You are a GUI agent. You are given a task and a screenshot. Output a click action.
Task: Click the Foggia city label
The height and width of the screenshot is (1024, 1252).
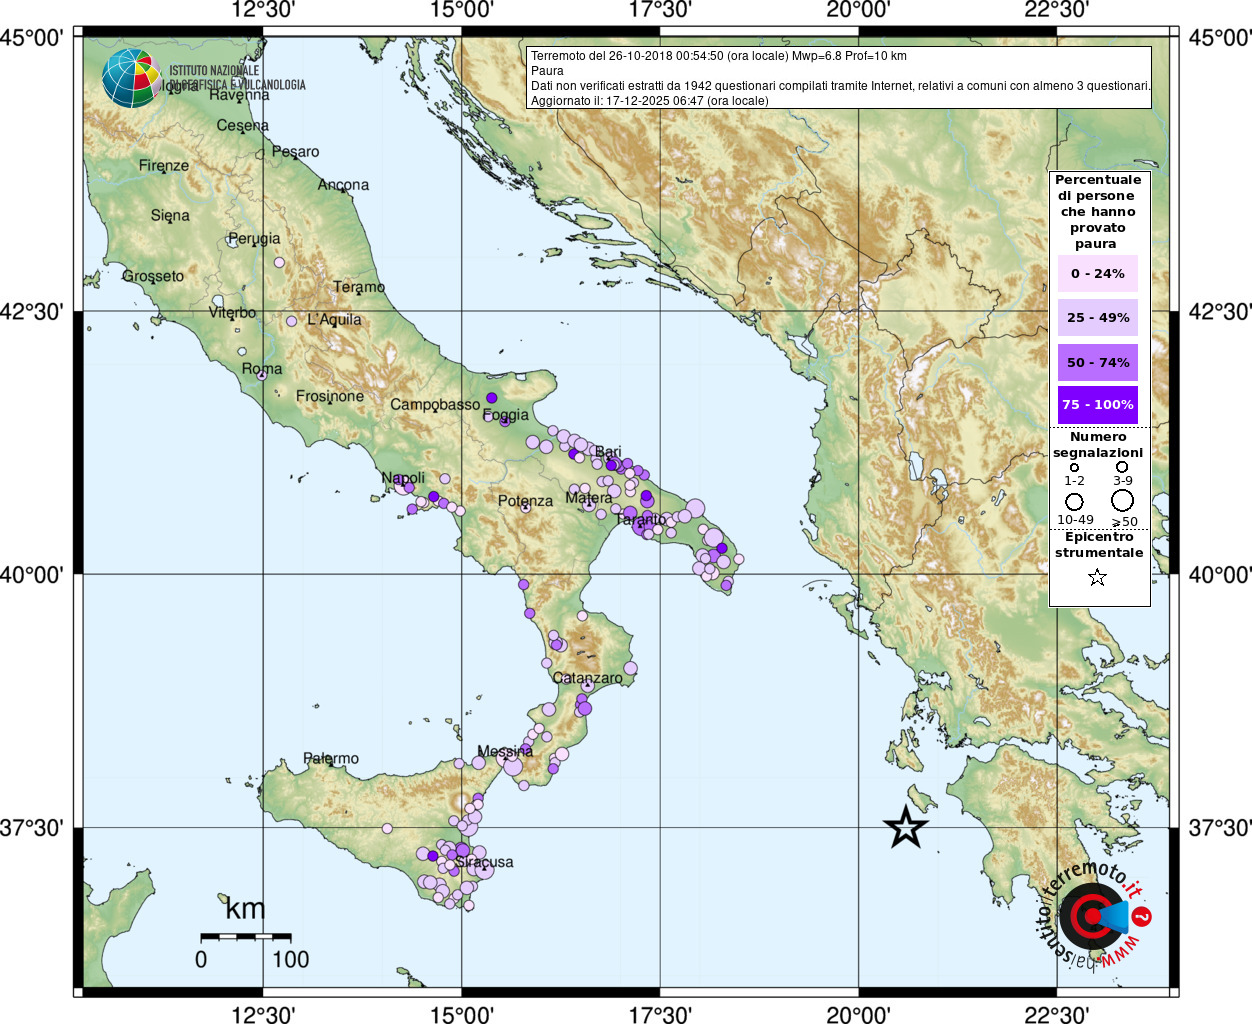click(506, 415)
